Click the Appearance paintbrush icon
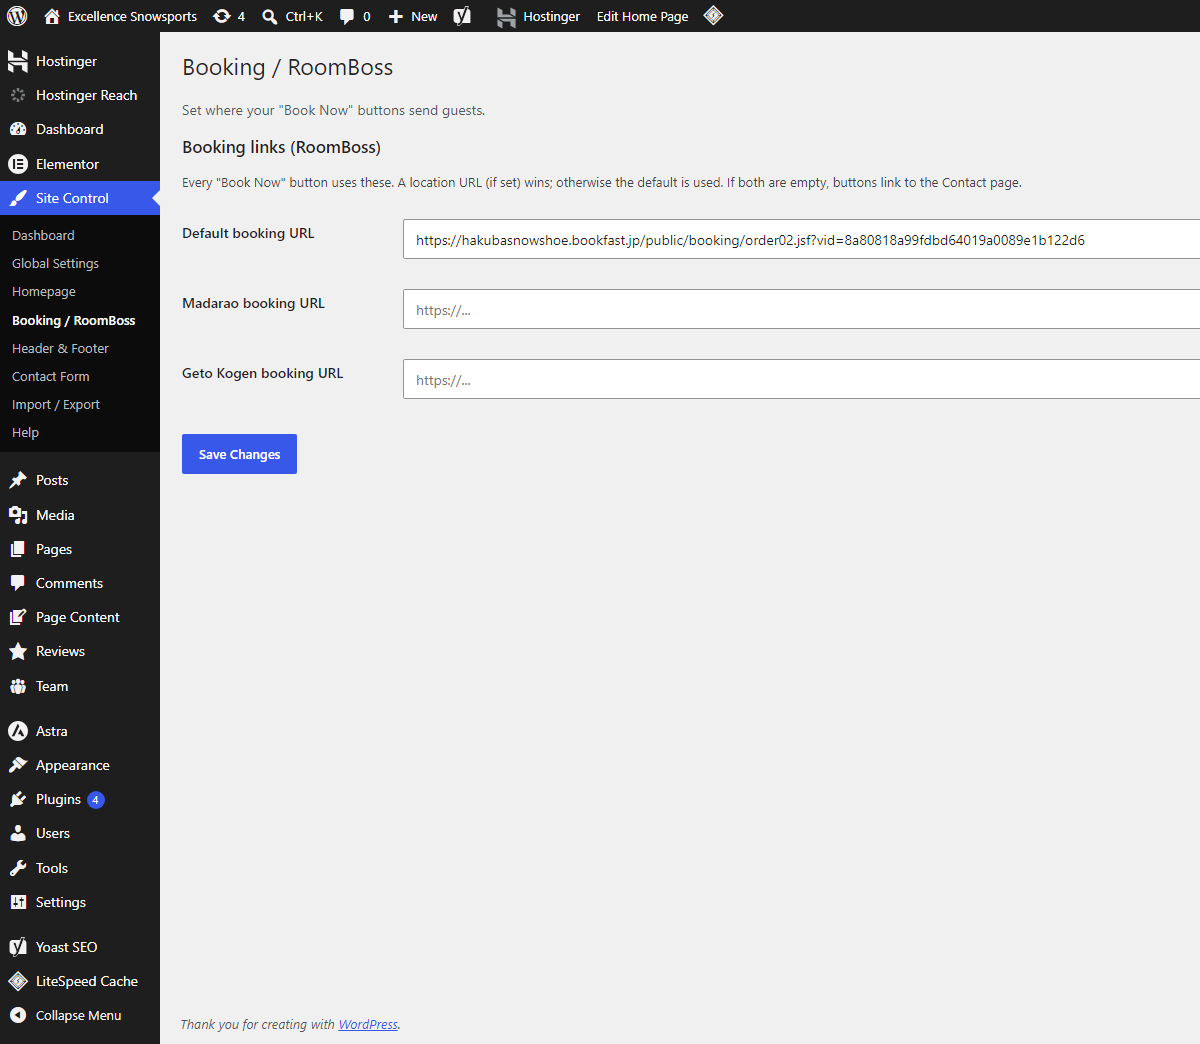This screenshot has width=1200, height=1044. 18,765
